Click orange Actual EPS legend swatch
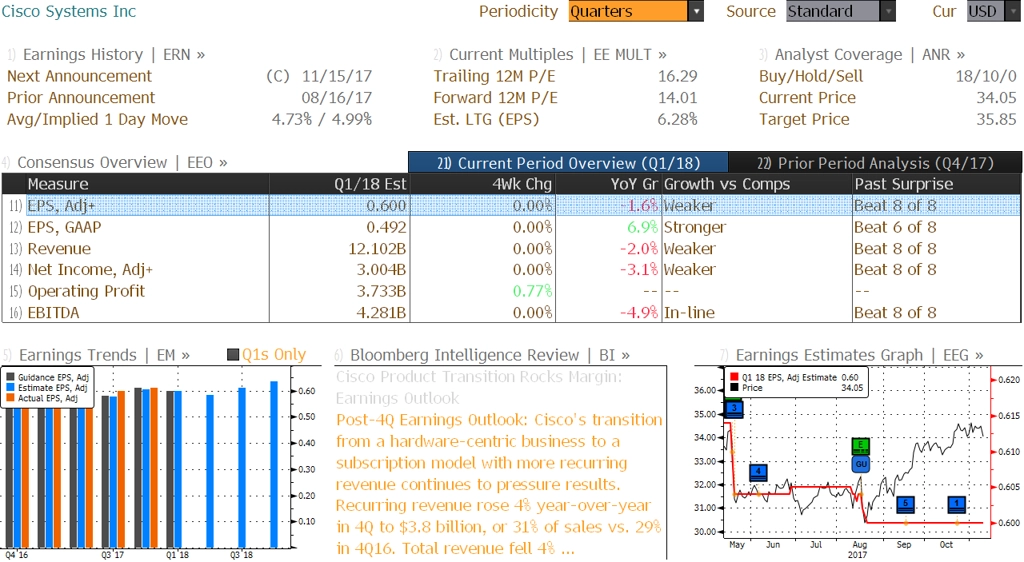 coord(10,398)
